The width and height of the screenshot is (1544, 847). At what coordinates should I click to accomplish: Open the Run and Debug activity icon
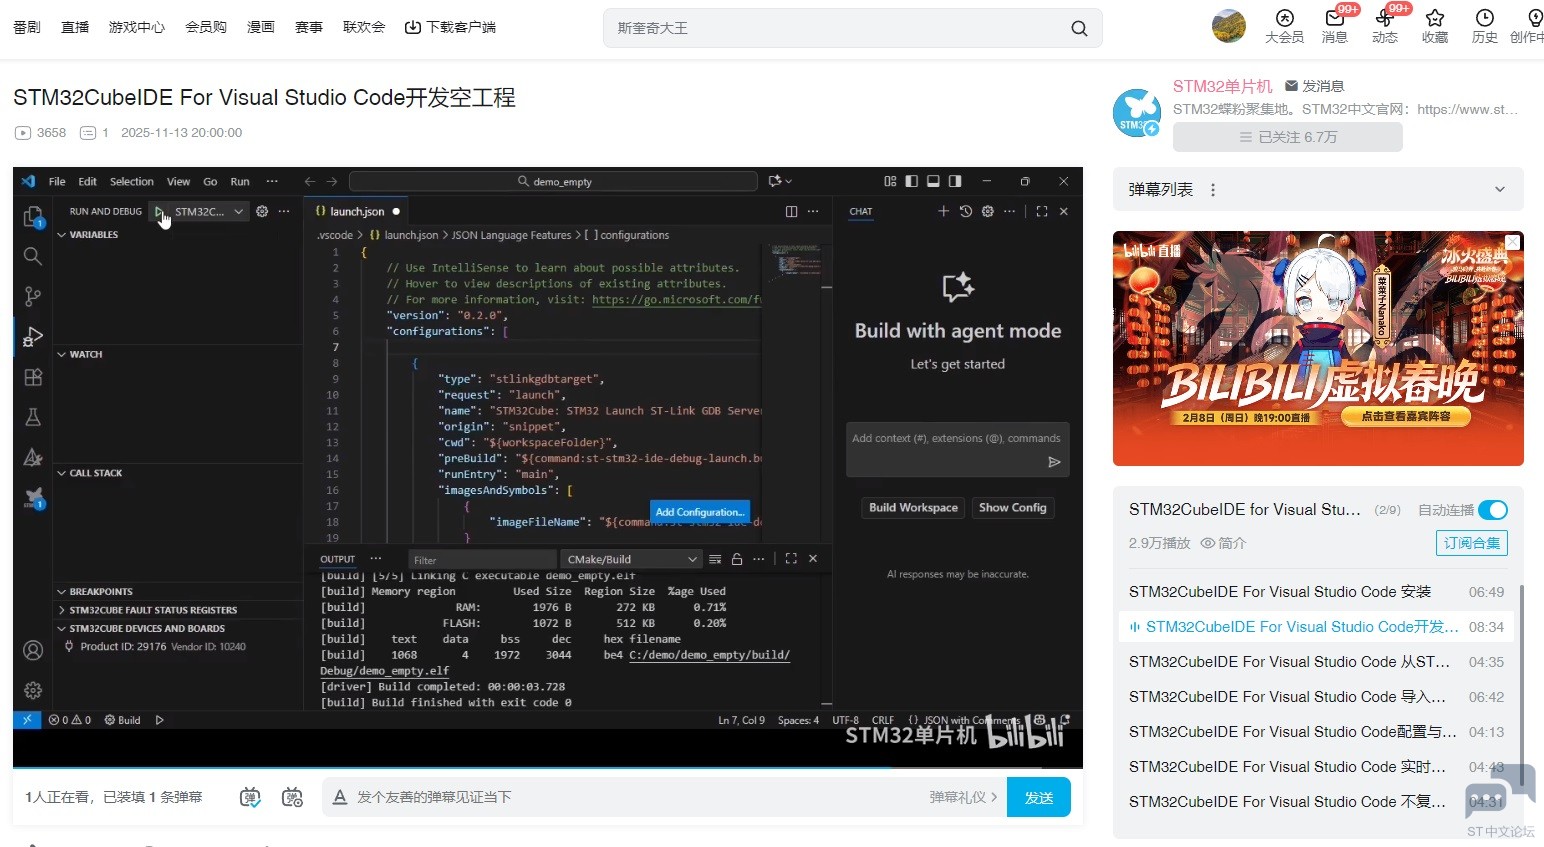coord(33,337)
